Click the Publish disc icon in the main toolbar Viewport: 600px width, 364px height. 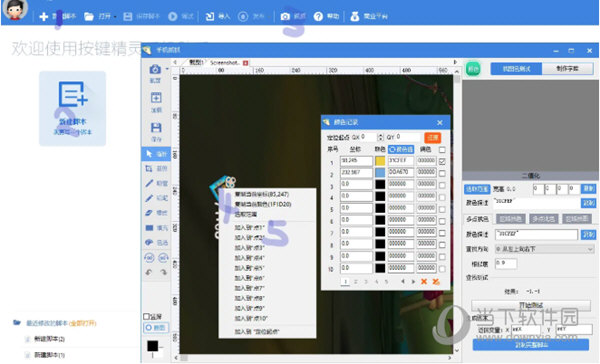click(243, 16)
